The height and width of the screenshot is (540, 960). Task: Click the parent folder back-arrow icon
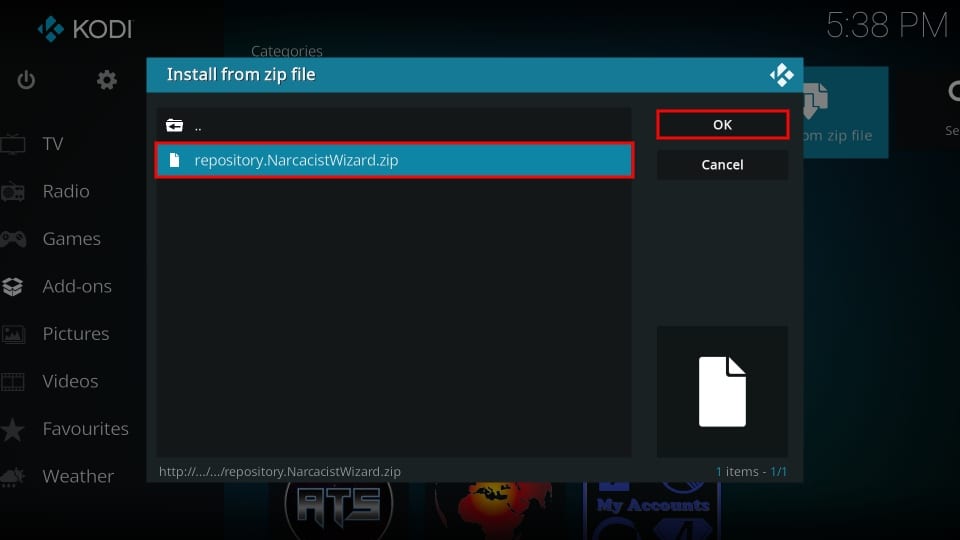(x=174, y=126)
